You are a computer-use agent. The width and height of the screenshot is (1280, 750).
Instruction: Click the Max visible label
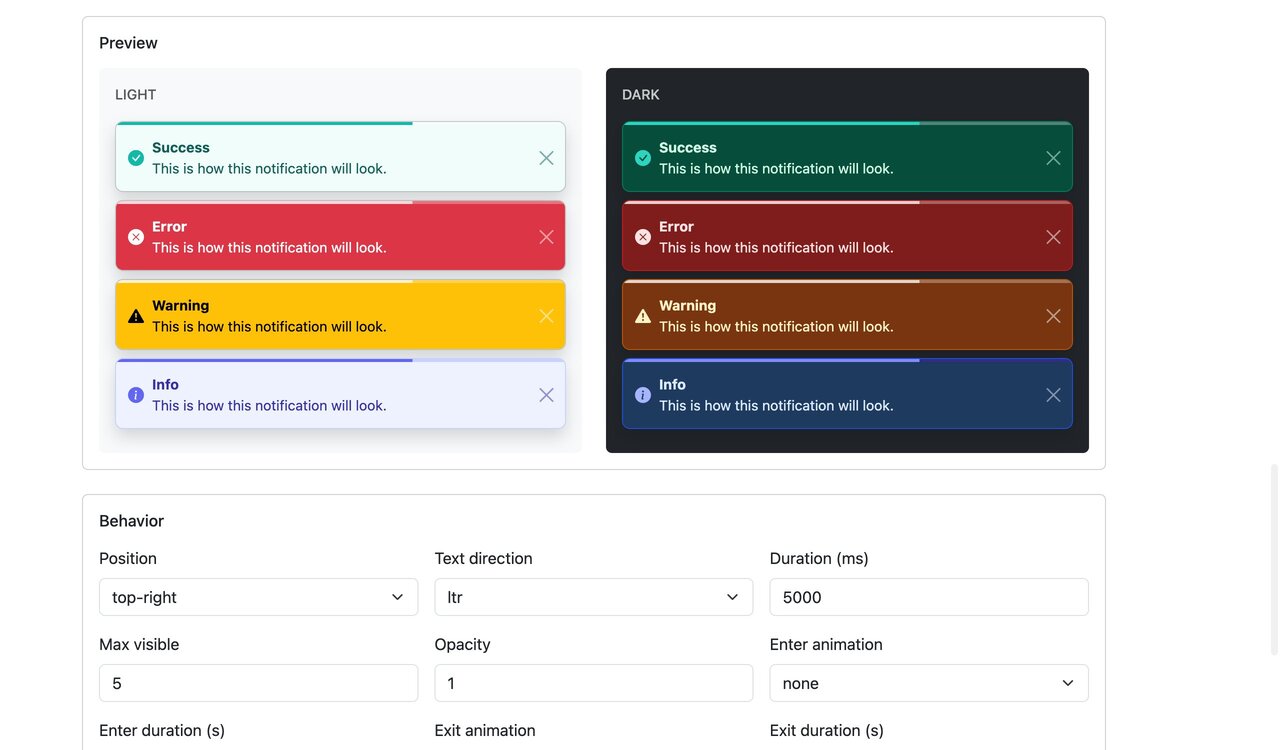pyautogui.click(x=139, y=644)
